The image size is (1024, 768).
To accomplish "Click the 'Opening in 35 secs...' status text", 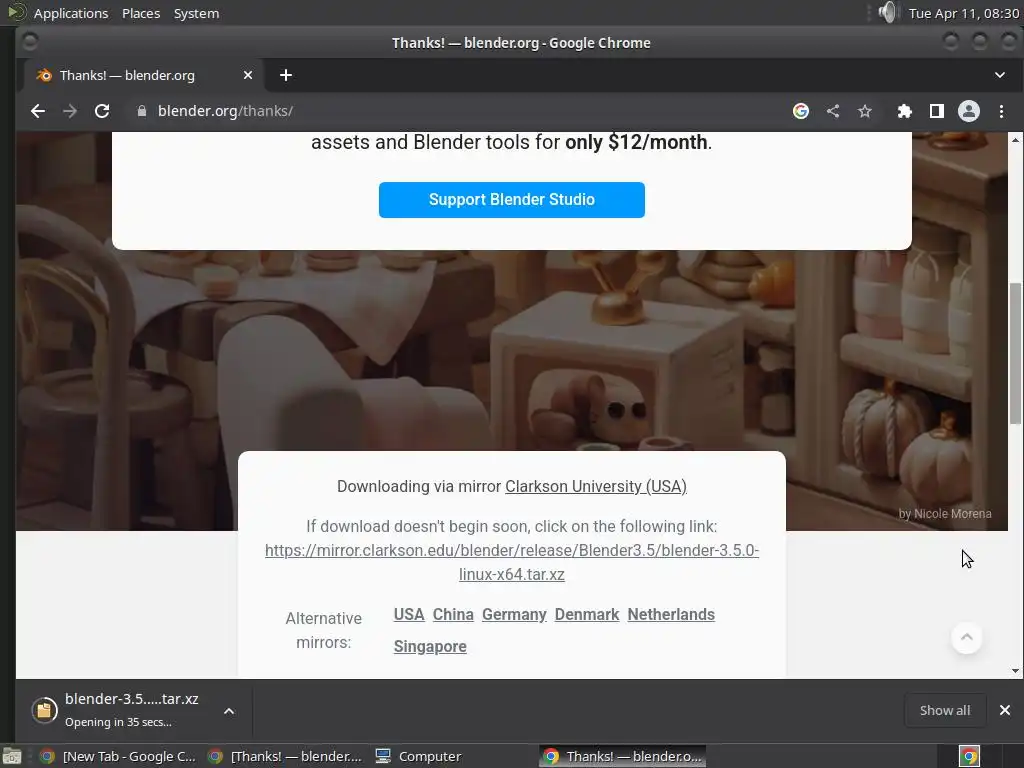I will (118, 722).
